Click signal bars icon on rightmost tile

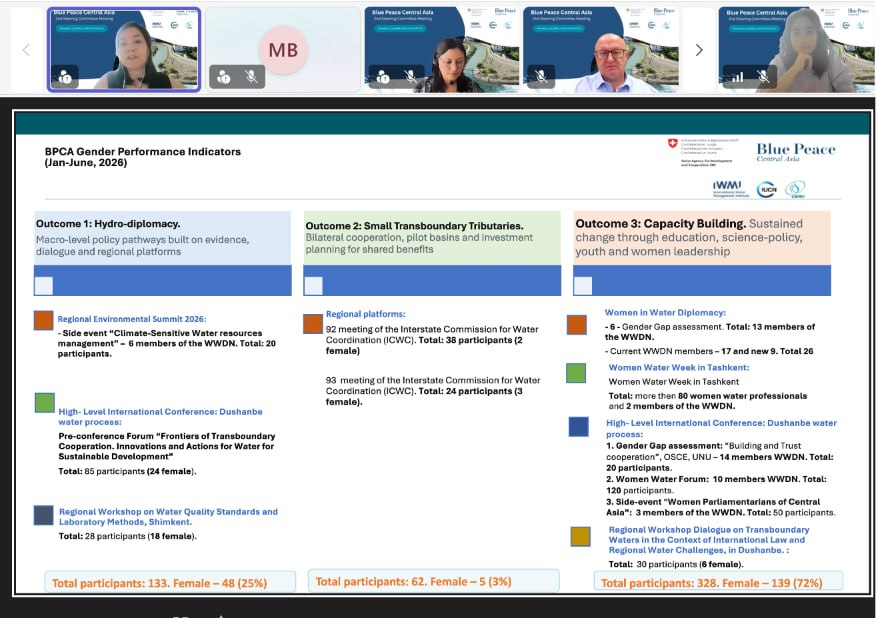pyautogui.click(x=737, y=77)
